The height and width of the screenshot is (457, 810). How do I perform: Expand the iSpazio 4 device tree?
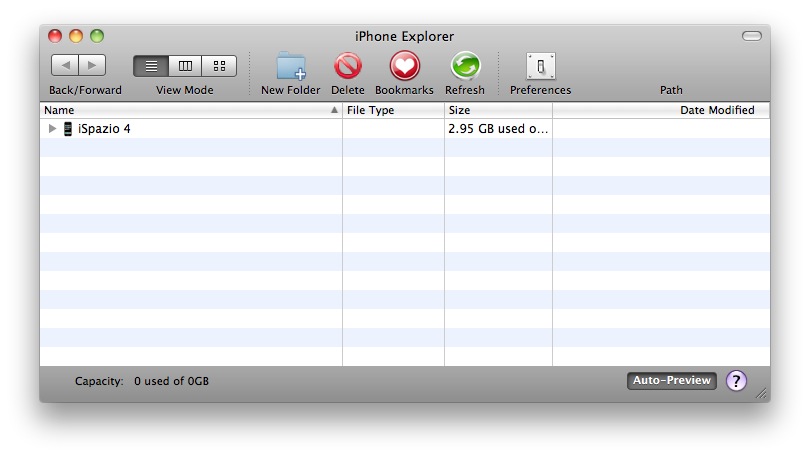(x=52, y=129)
